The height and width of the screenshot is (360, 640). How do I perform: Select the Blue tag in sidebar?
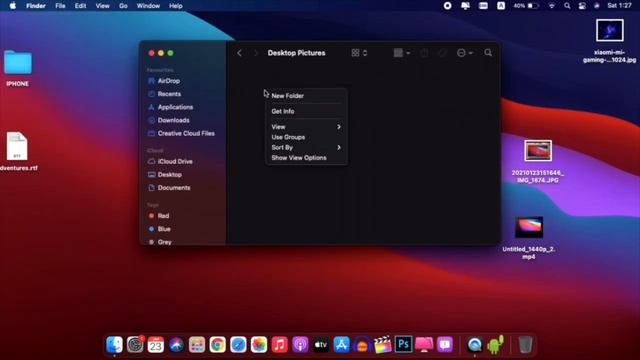tap(160, 229)
